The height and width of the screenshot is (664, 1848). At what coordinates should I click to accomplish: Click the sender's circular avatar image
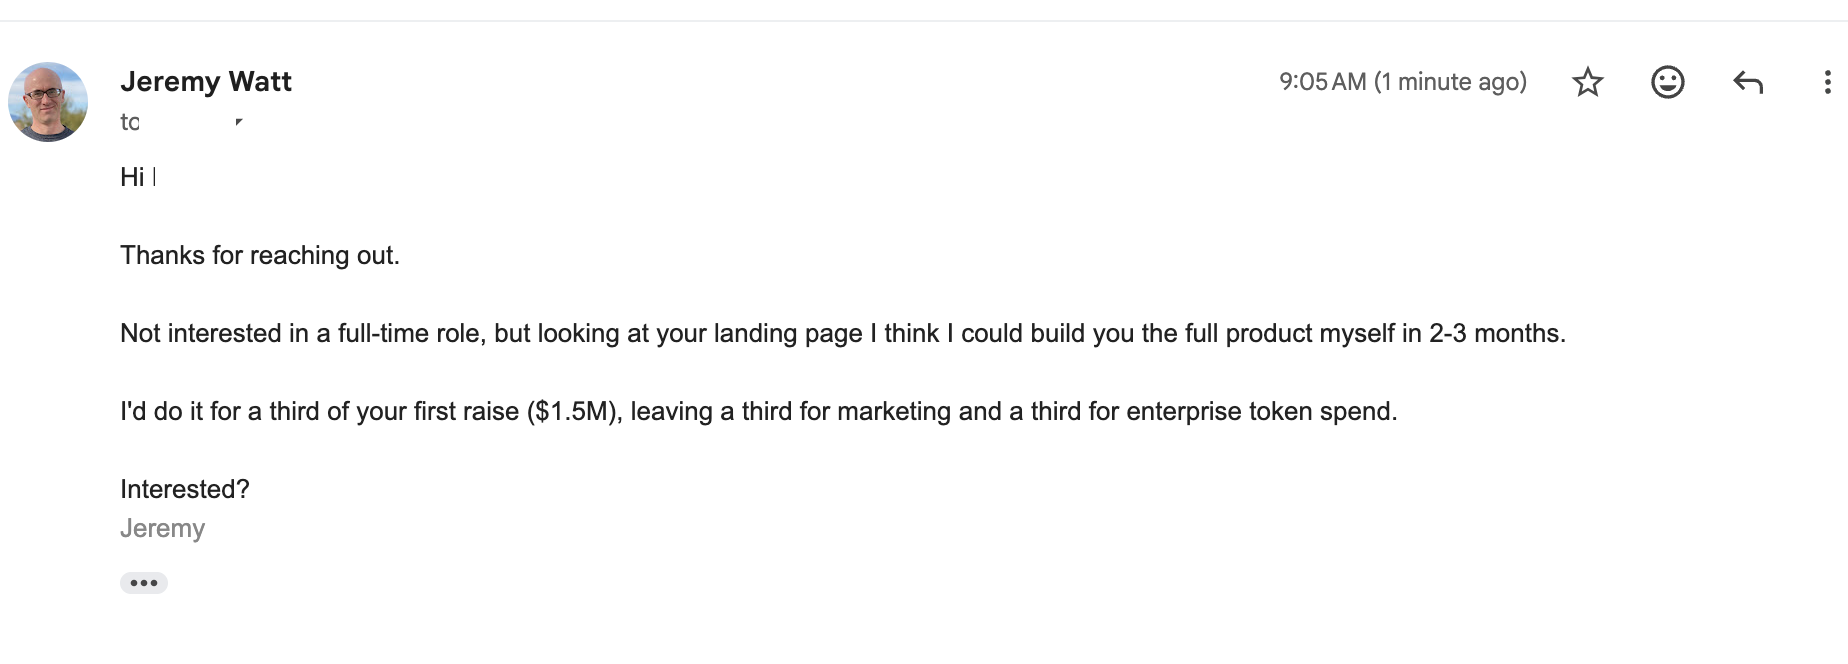pos(47,100)
